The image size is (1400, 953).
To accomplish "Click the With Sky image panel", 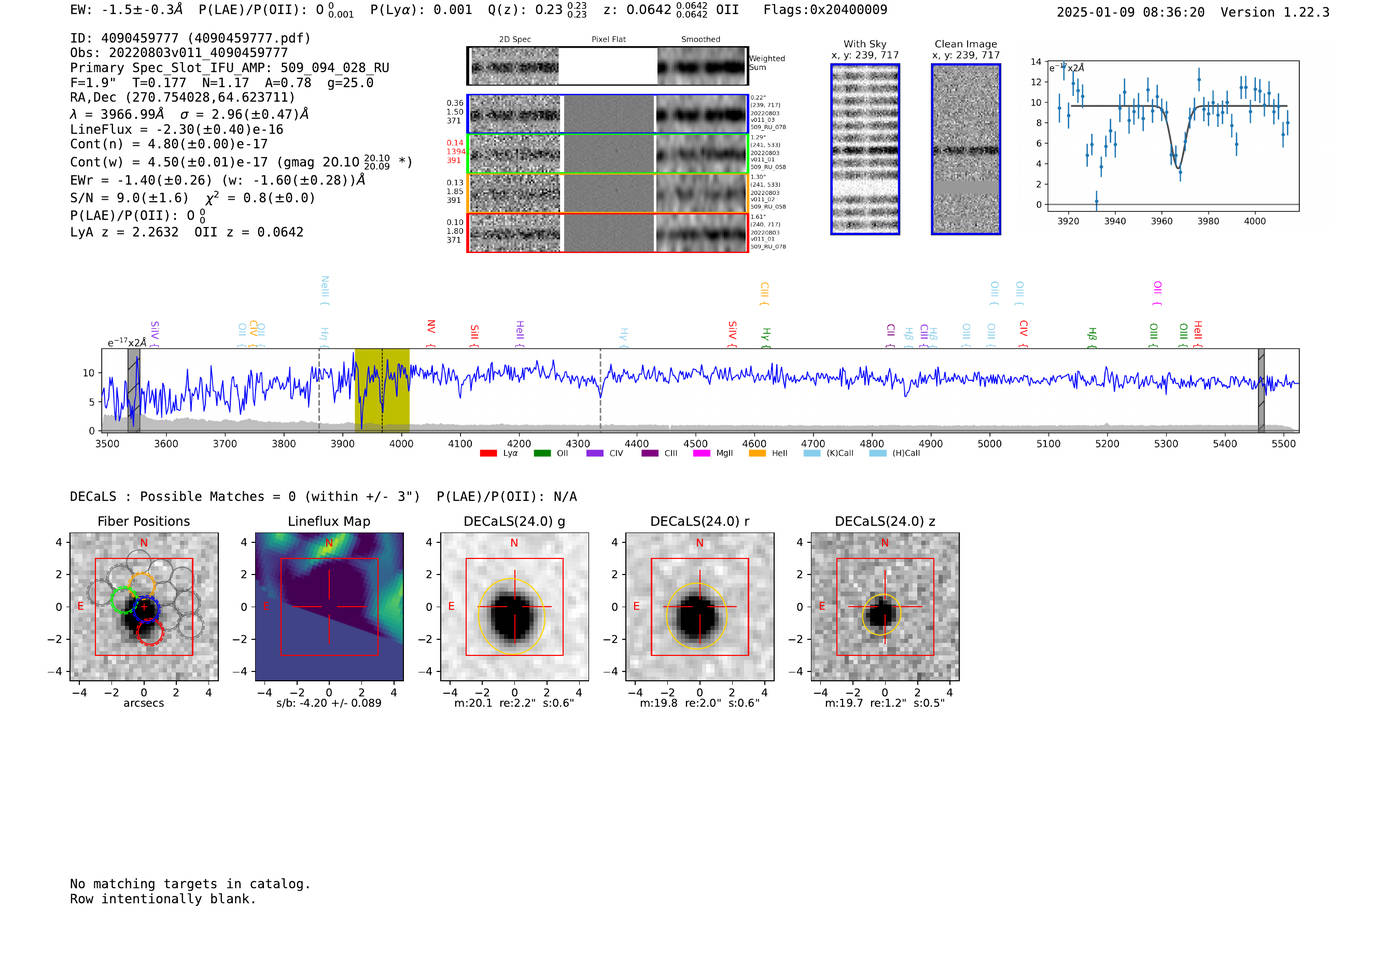I will pos(865,149).
